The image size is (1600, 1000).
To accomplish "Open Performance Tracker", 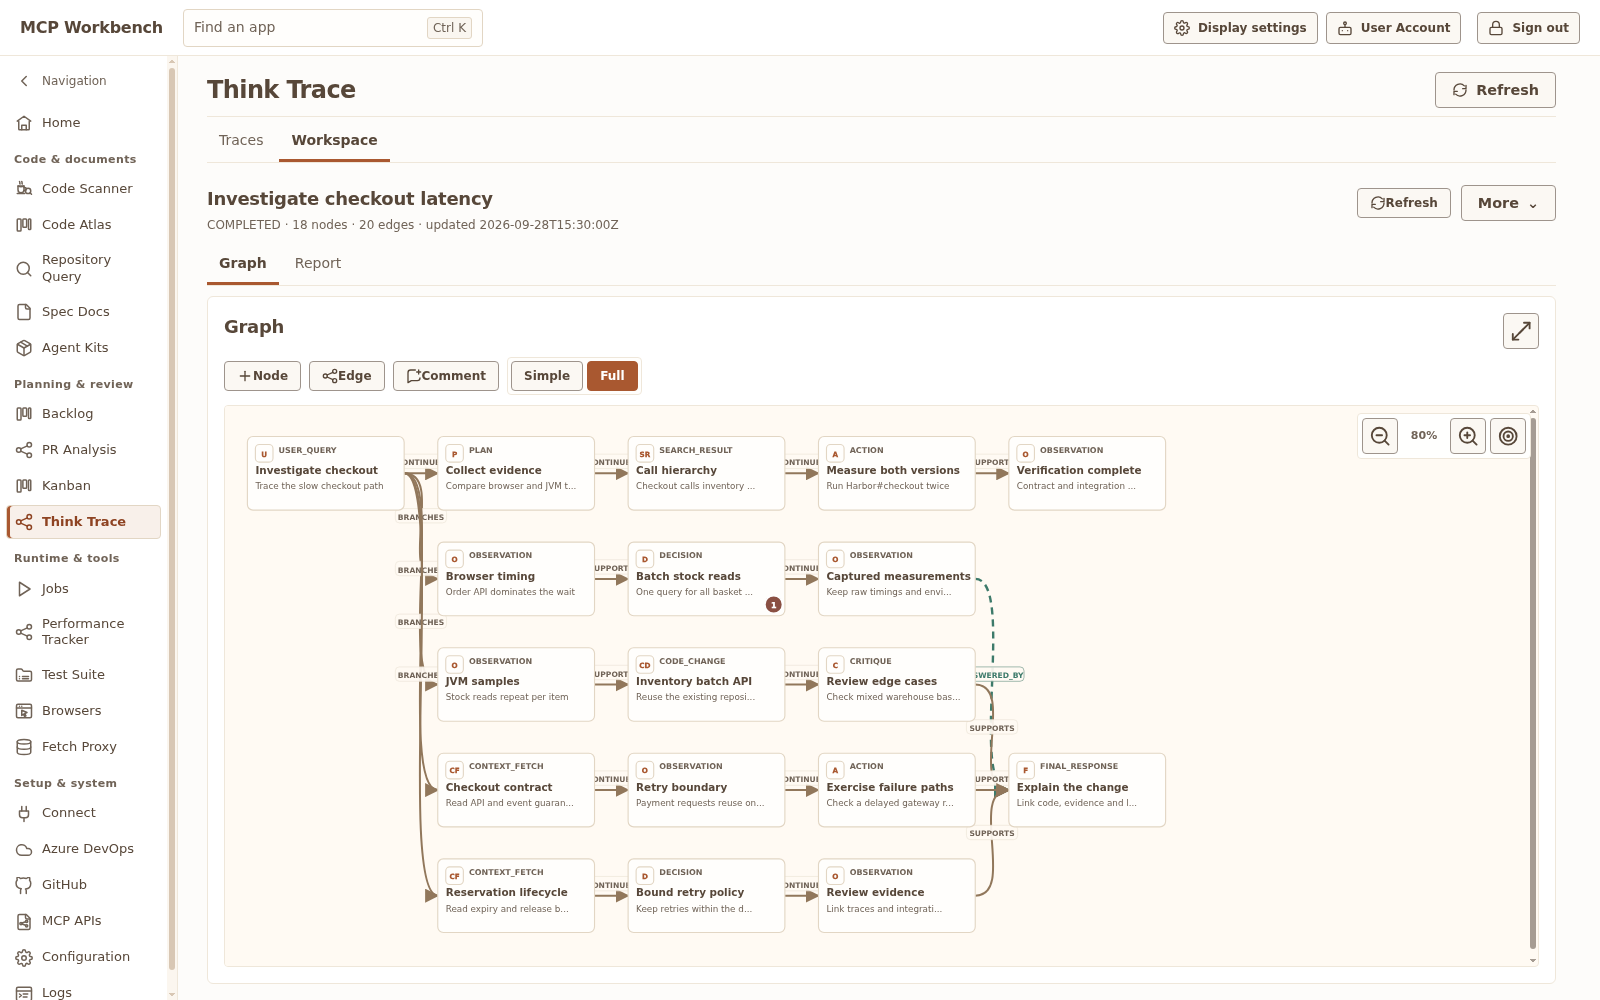I will click(x=84, y=632).
